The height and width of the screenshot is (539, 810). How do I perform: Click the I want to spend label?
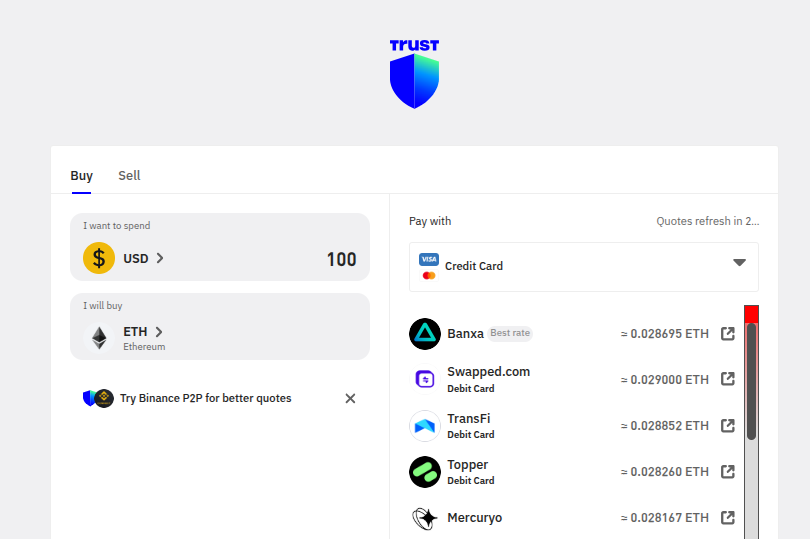point(117,226)
